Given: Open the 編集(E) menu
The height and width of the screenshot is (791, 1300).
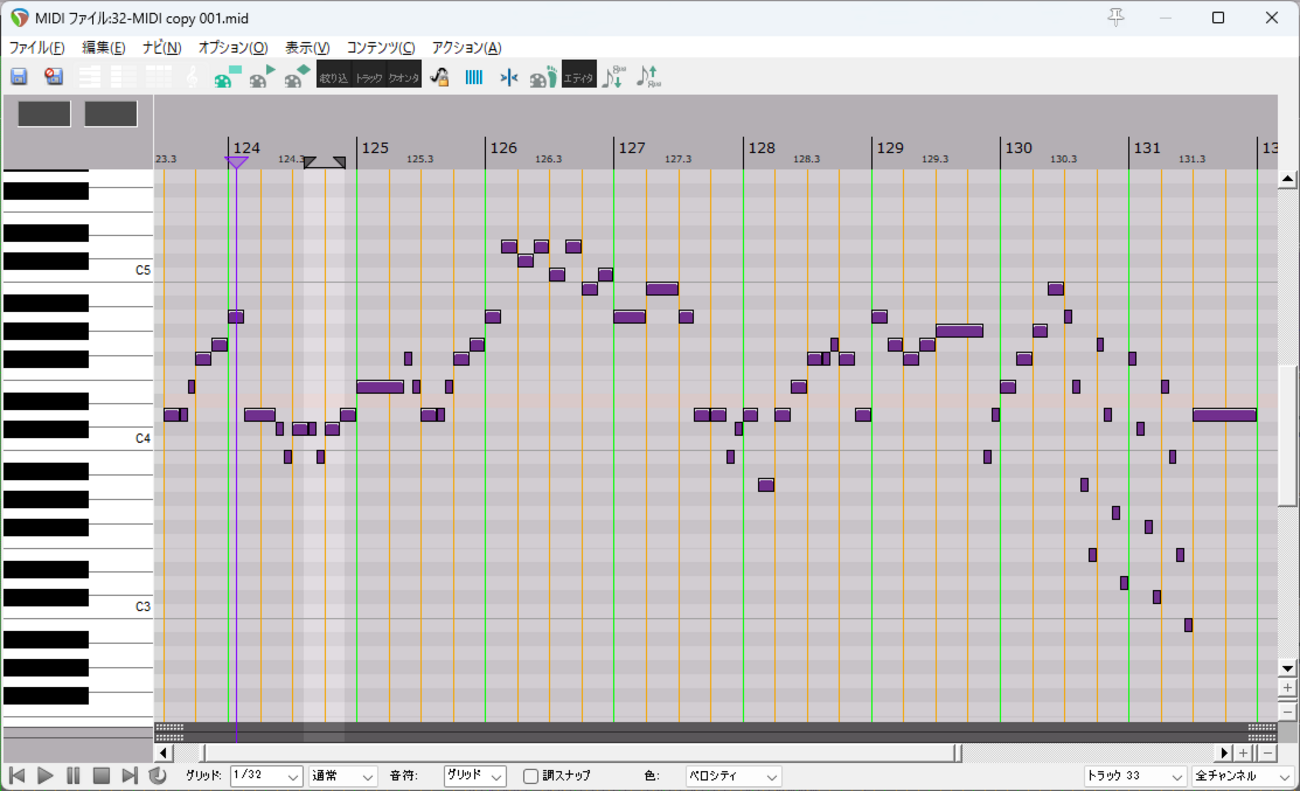Looking at the screenshot, I should [103, 47].
